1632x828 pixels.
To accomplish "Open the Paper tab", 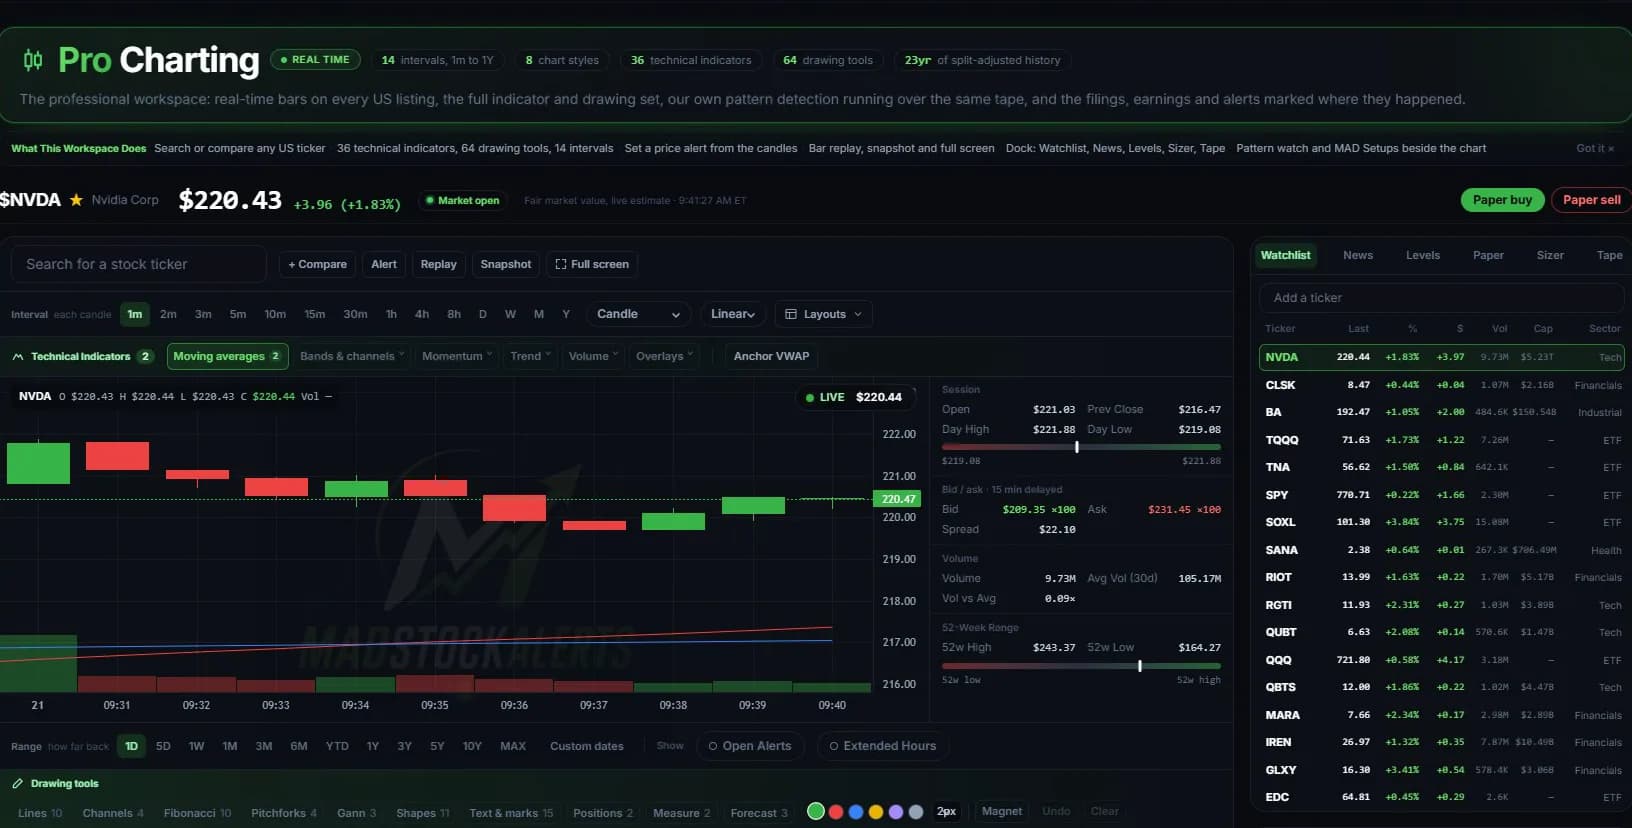I will pyautogui.click(x=1488, y=255).
